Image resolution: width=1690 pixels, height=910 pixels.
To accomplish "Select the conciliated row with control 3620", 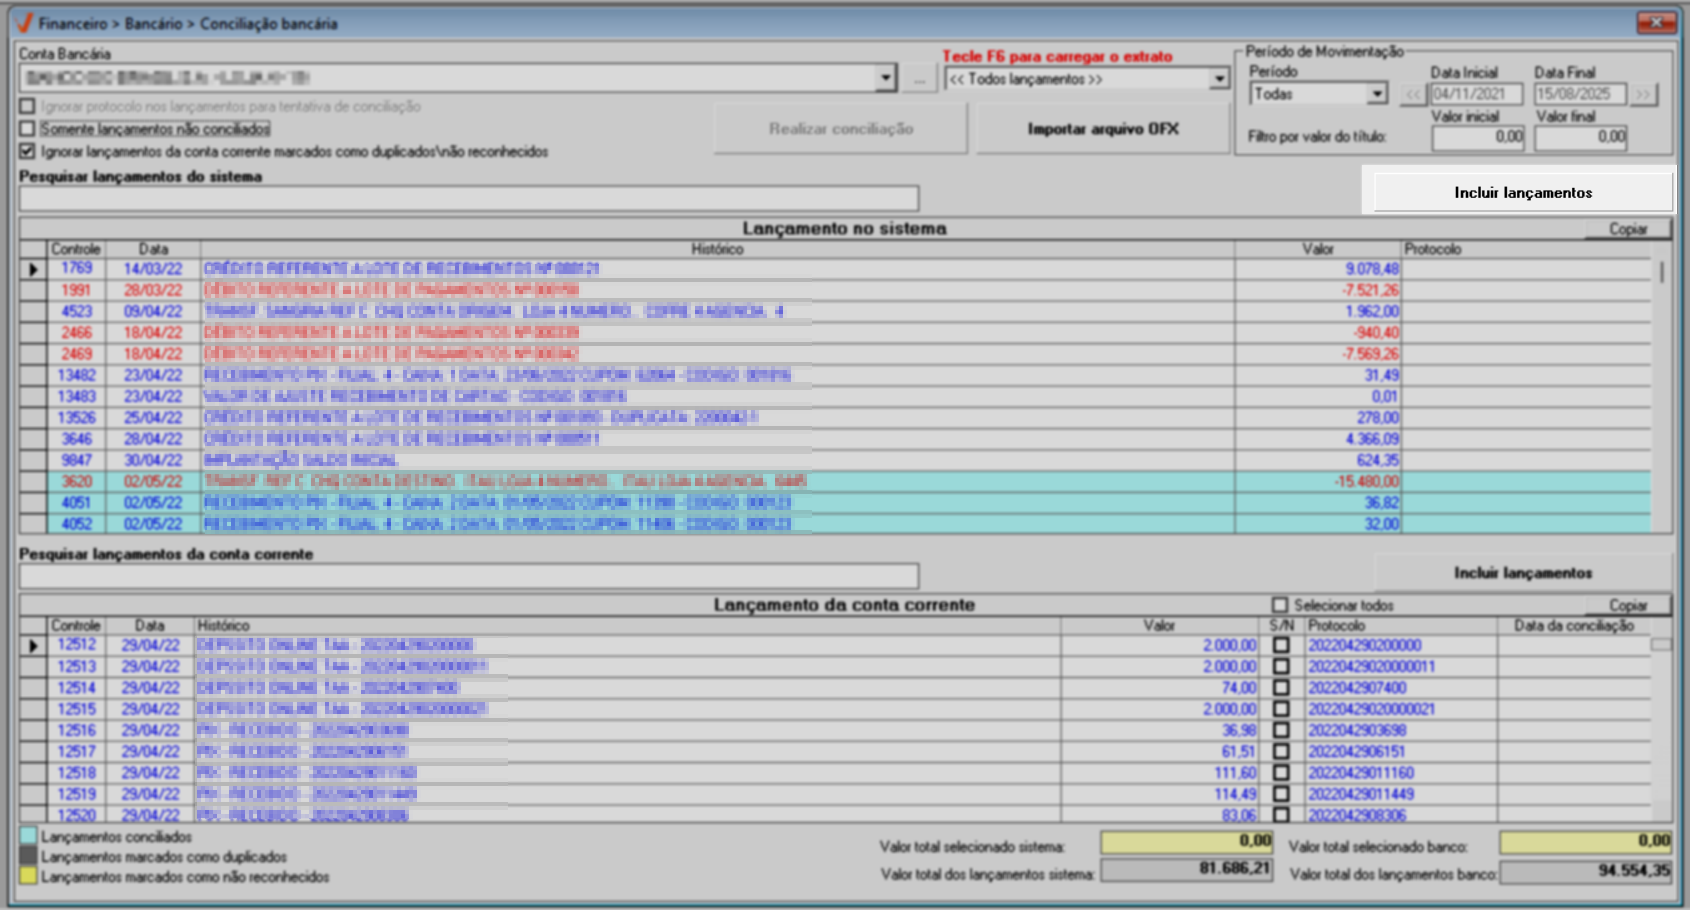I will pyautogui.click(x=836, y=481).
